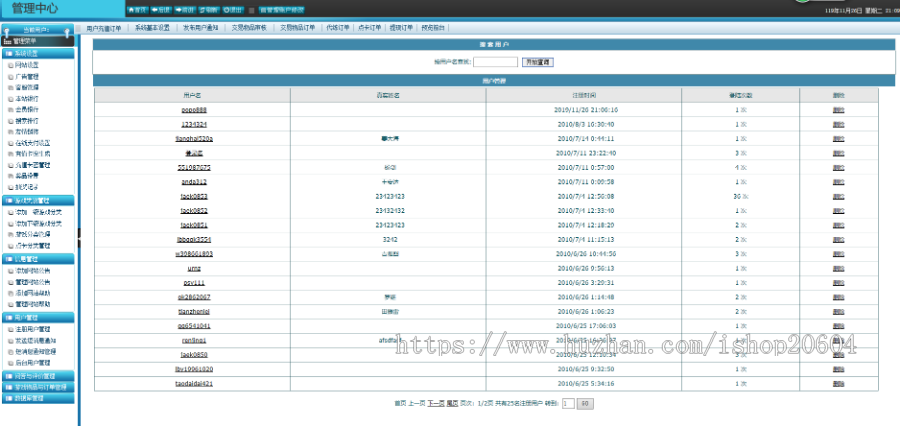Collapse the 系统设置 sidebar section
This screenshot has width=900, height=426.
coord(38,53)
